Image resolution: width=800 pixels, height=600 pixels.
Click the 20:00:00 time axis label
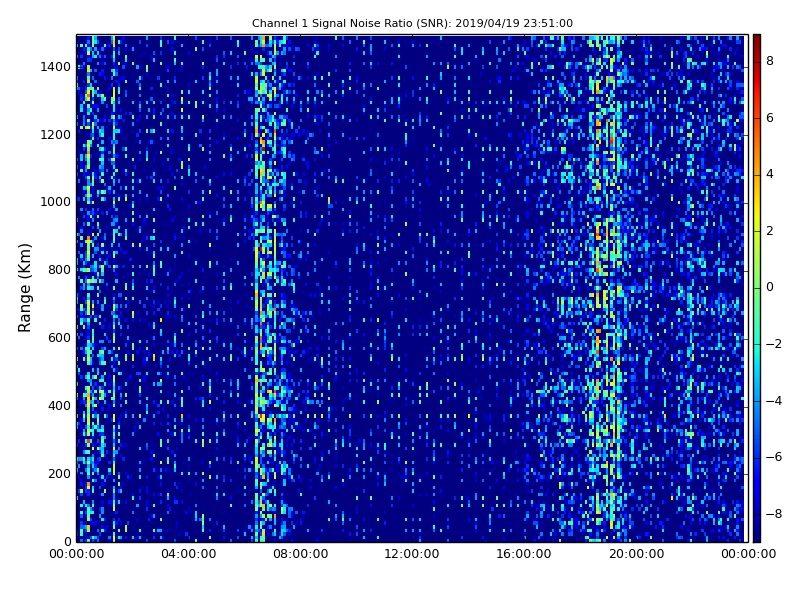(x=637, y=554)
